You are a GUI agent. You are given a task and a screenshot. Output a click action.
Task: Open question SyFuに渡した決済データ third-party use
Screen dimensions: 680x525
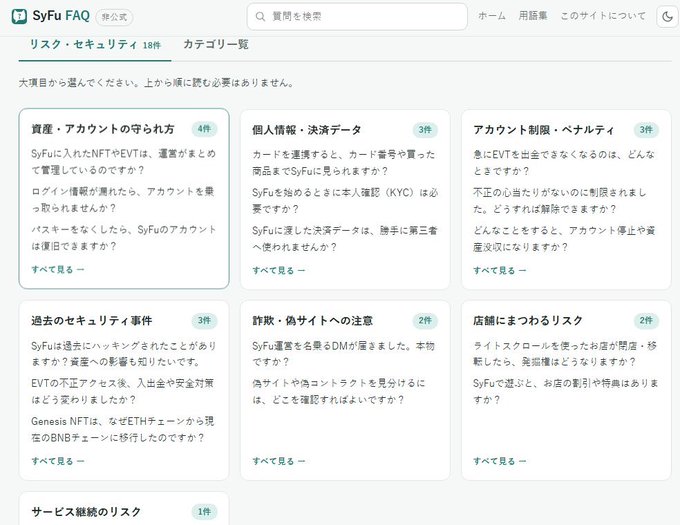(345, 238)
